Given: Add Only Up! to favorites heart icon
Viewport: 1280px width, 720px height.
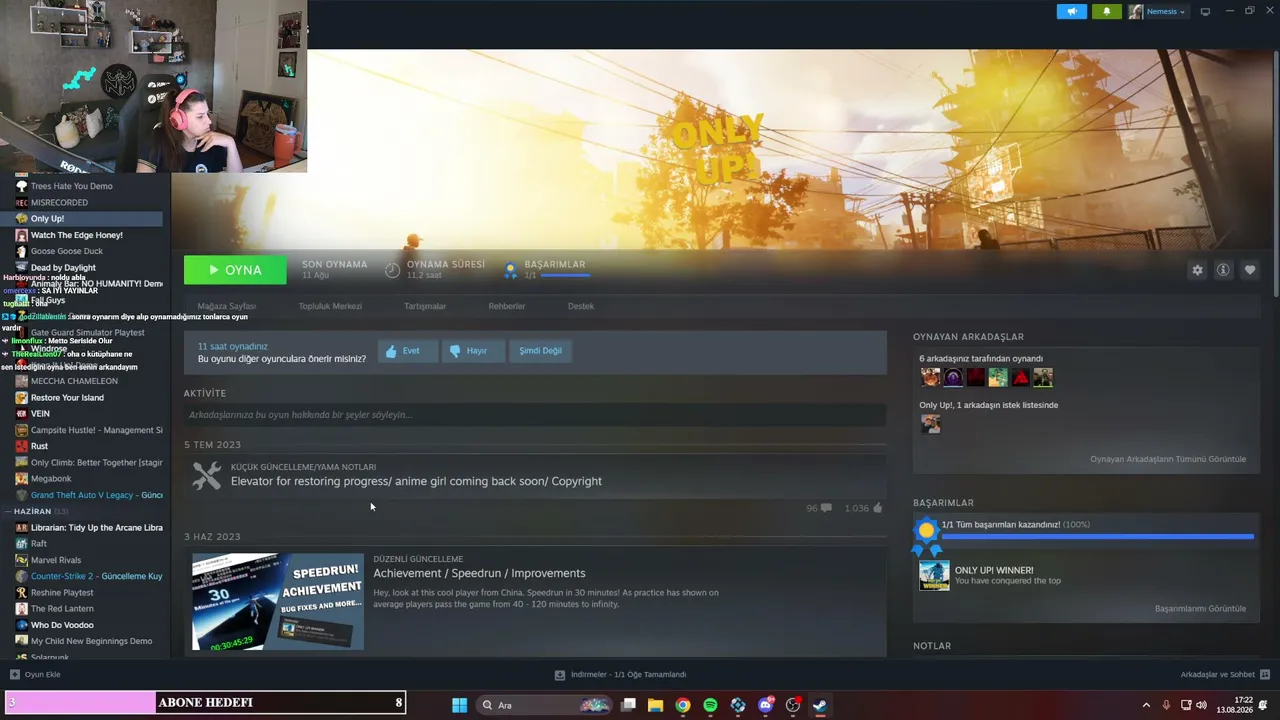Looking at the screenshot, I should [1250, 270].
